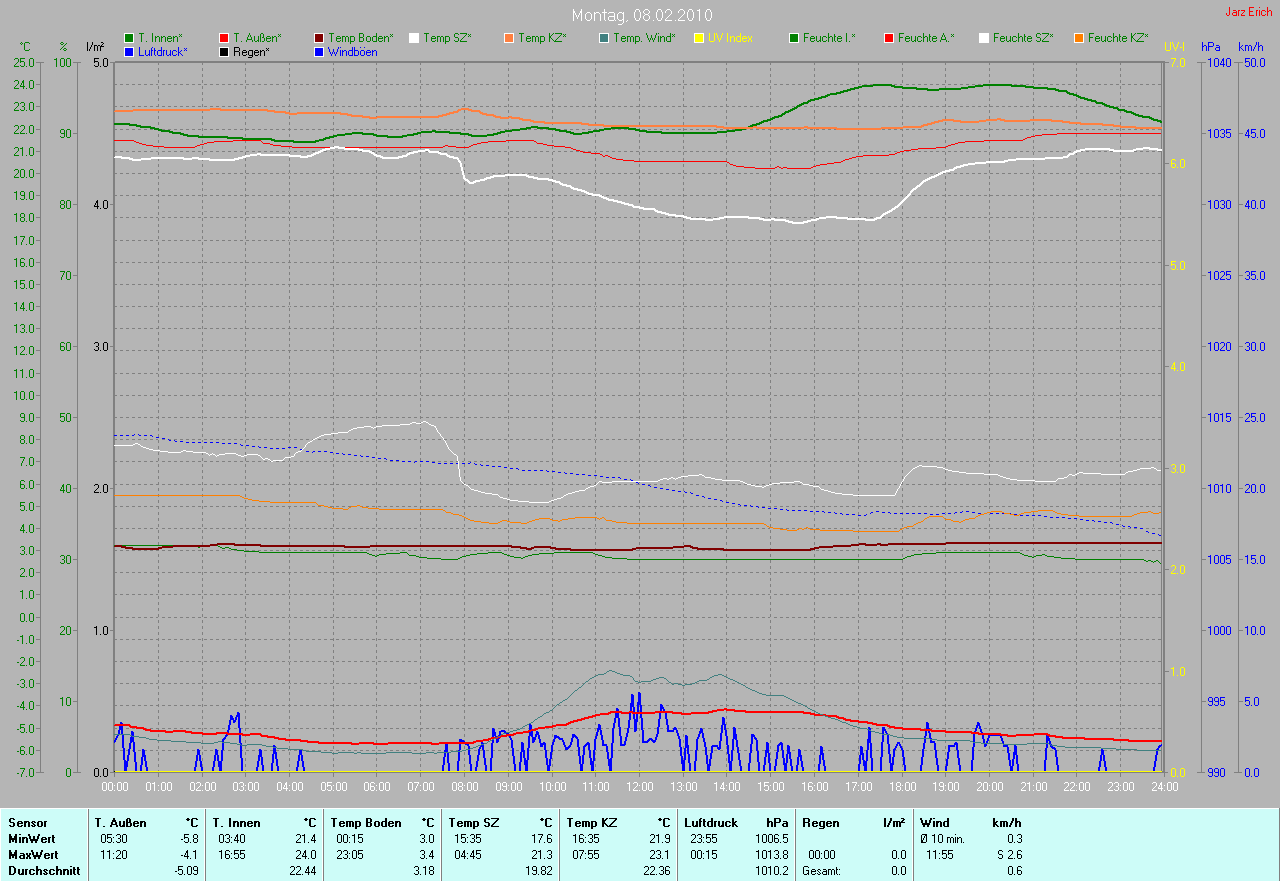Click the hPa axis unit label
Viewport: 1280px width, 881px height.
(x=1210, y=47)
